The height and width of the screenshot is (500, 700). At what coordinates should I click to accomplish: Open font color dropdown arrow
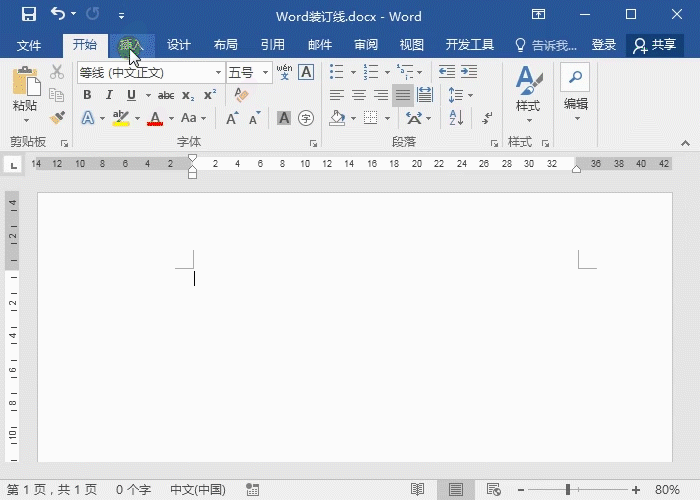[x=171, y=119]
